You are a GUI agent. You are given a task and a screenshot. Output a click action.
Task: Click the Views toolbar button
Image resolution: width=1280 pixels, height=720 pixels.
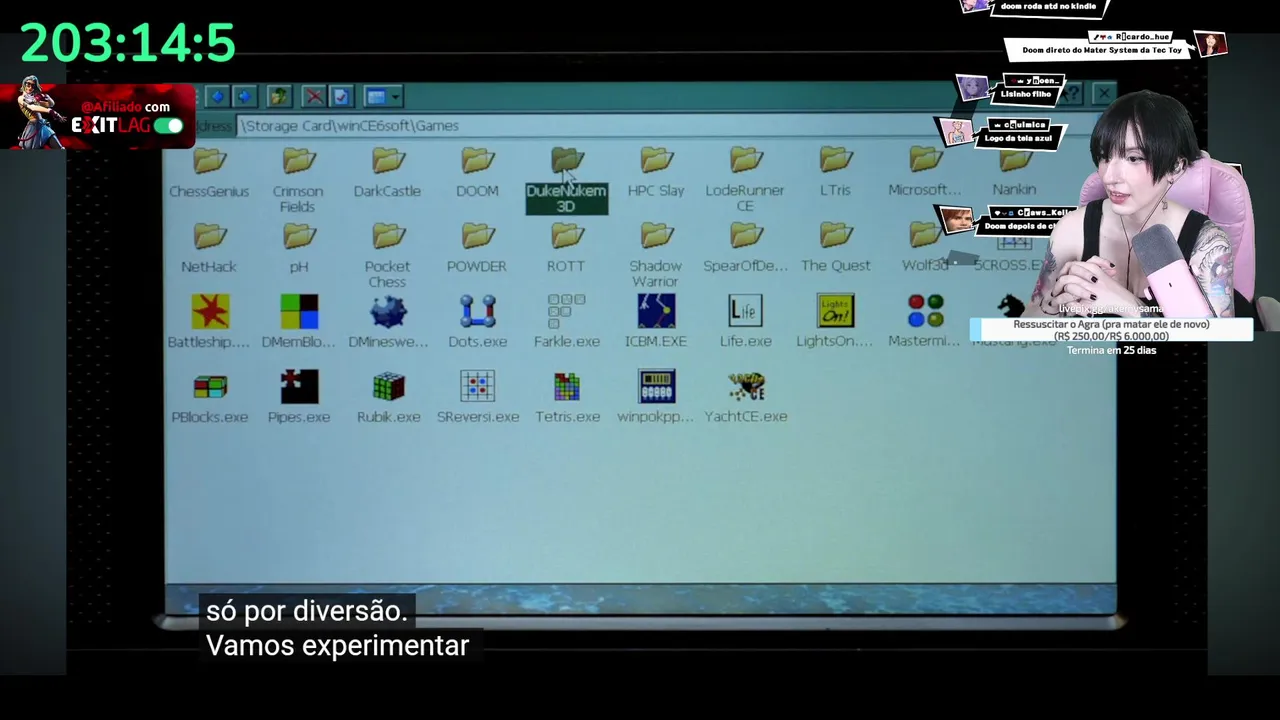click(376, 96)
